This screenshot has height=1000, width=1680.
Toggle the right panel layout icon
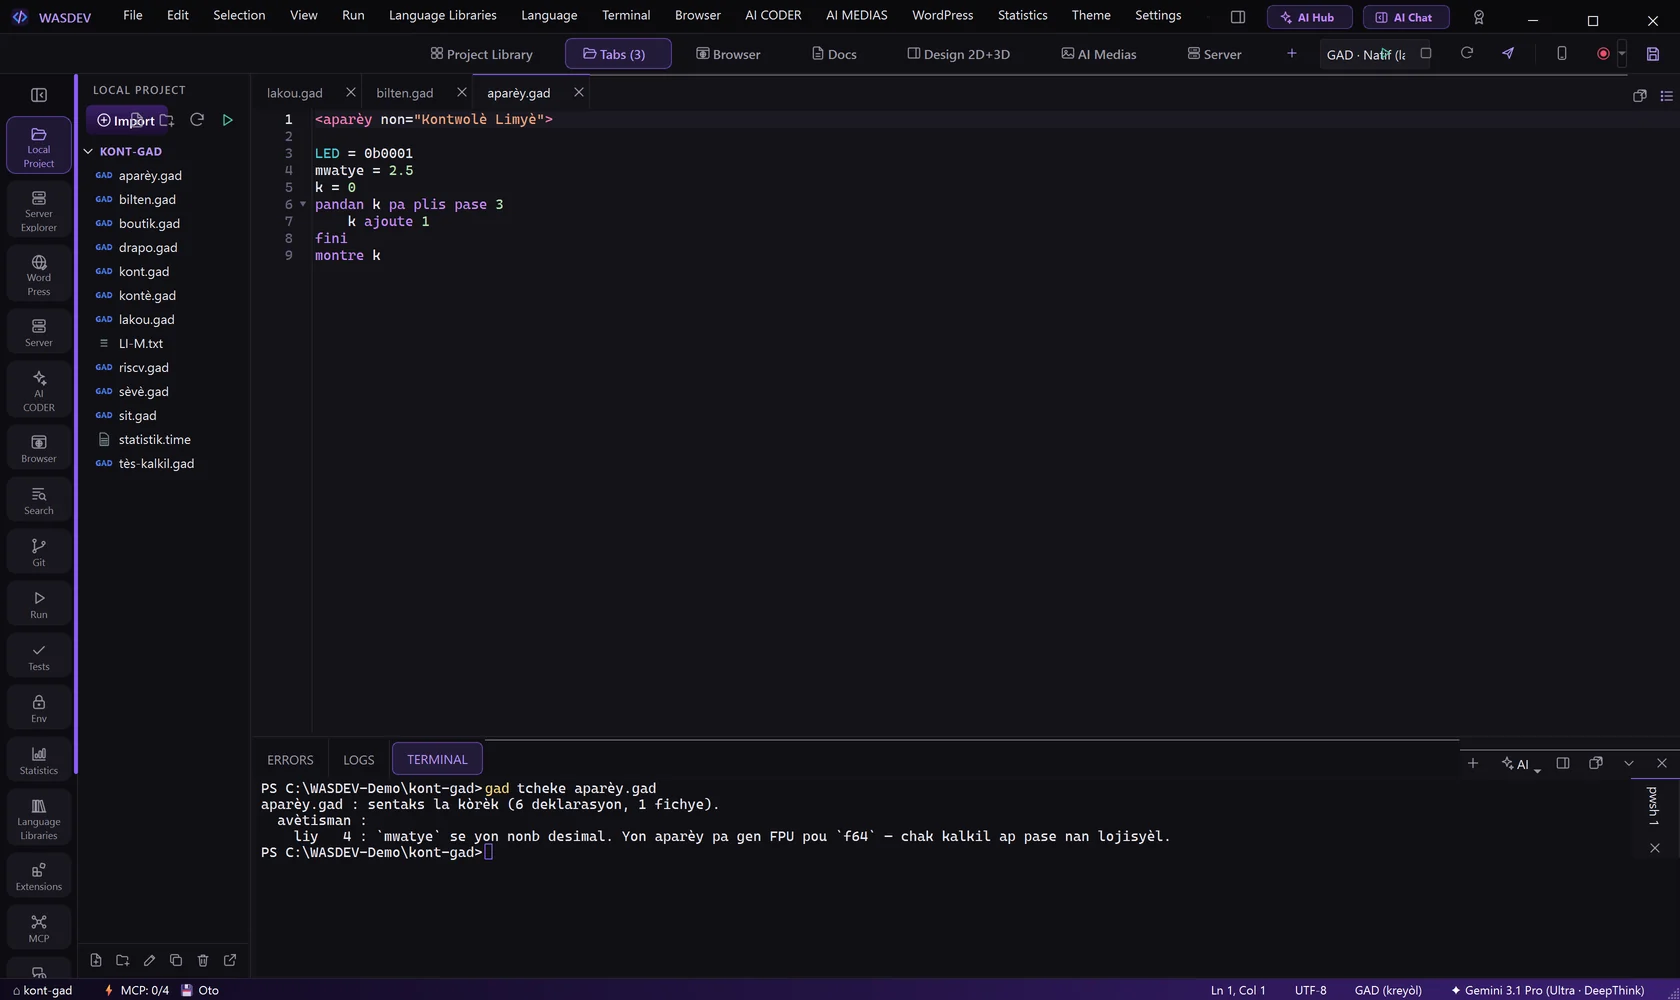coord(1238,17)
